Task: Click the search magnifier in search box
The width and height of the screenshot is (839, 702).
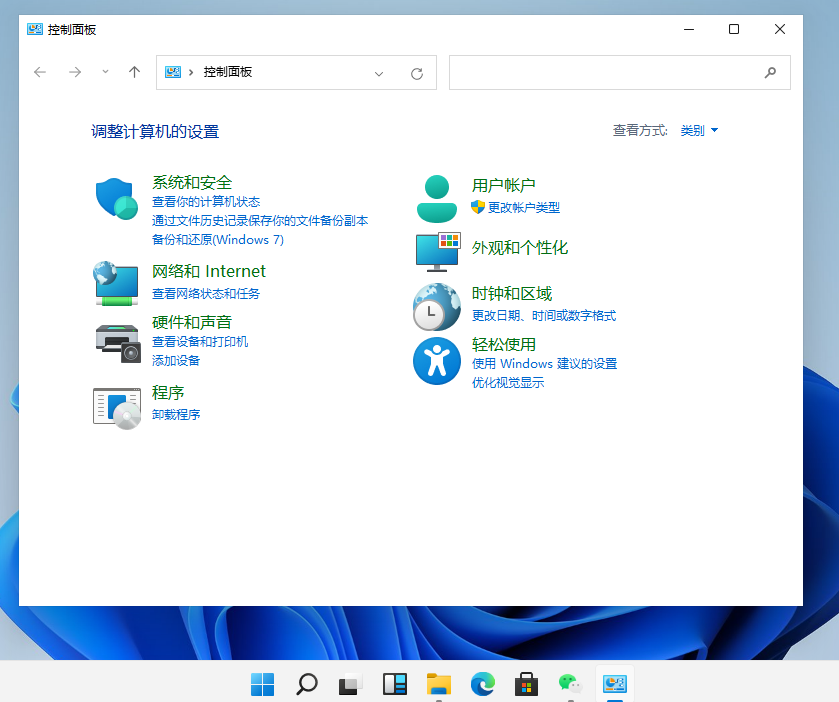Action: point(769,72)
